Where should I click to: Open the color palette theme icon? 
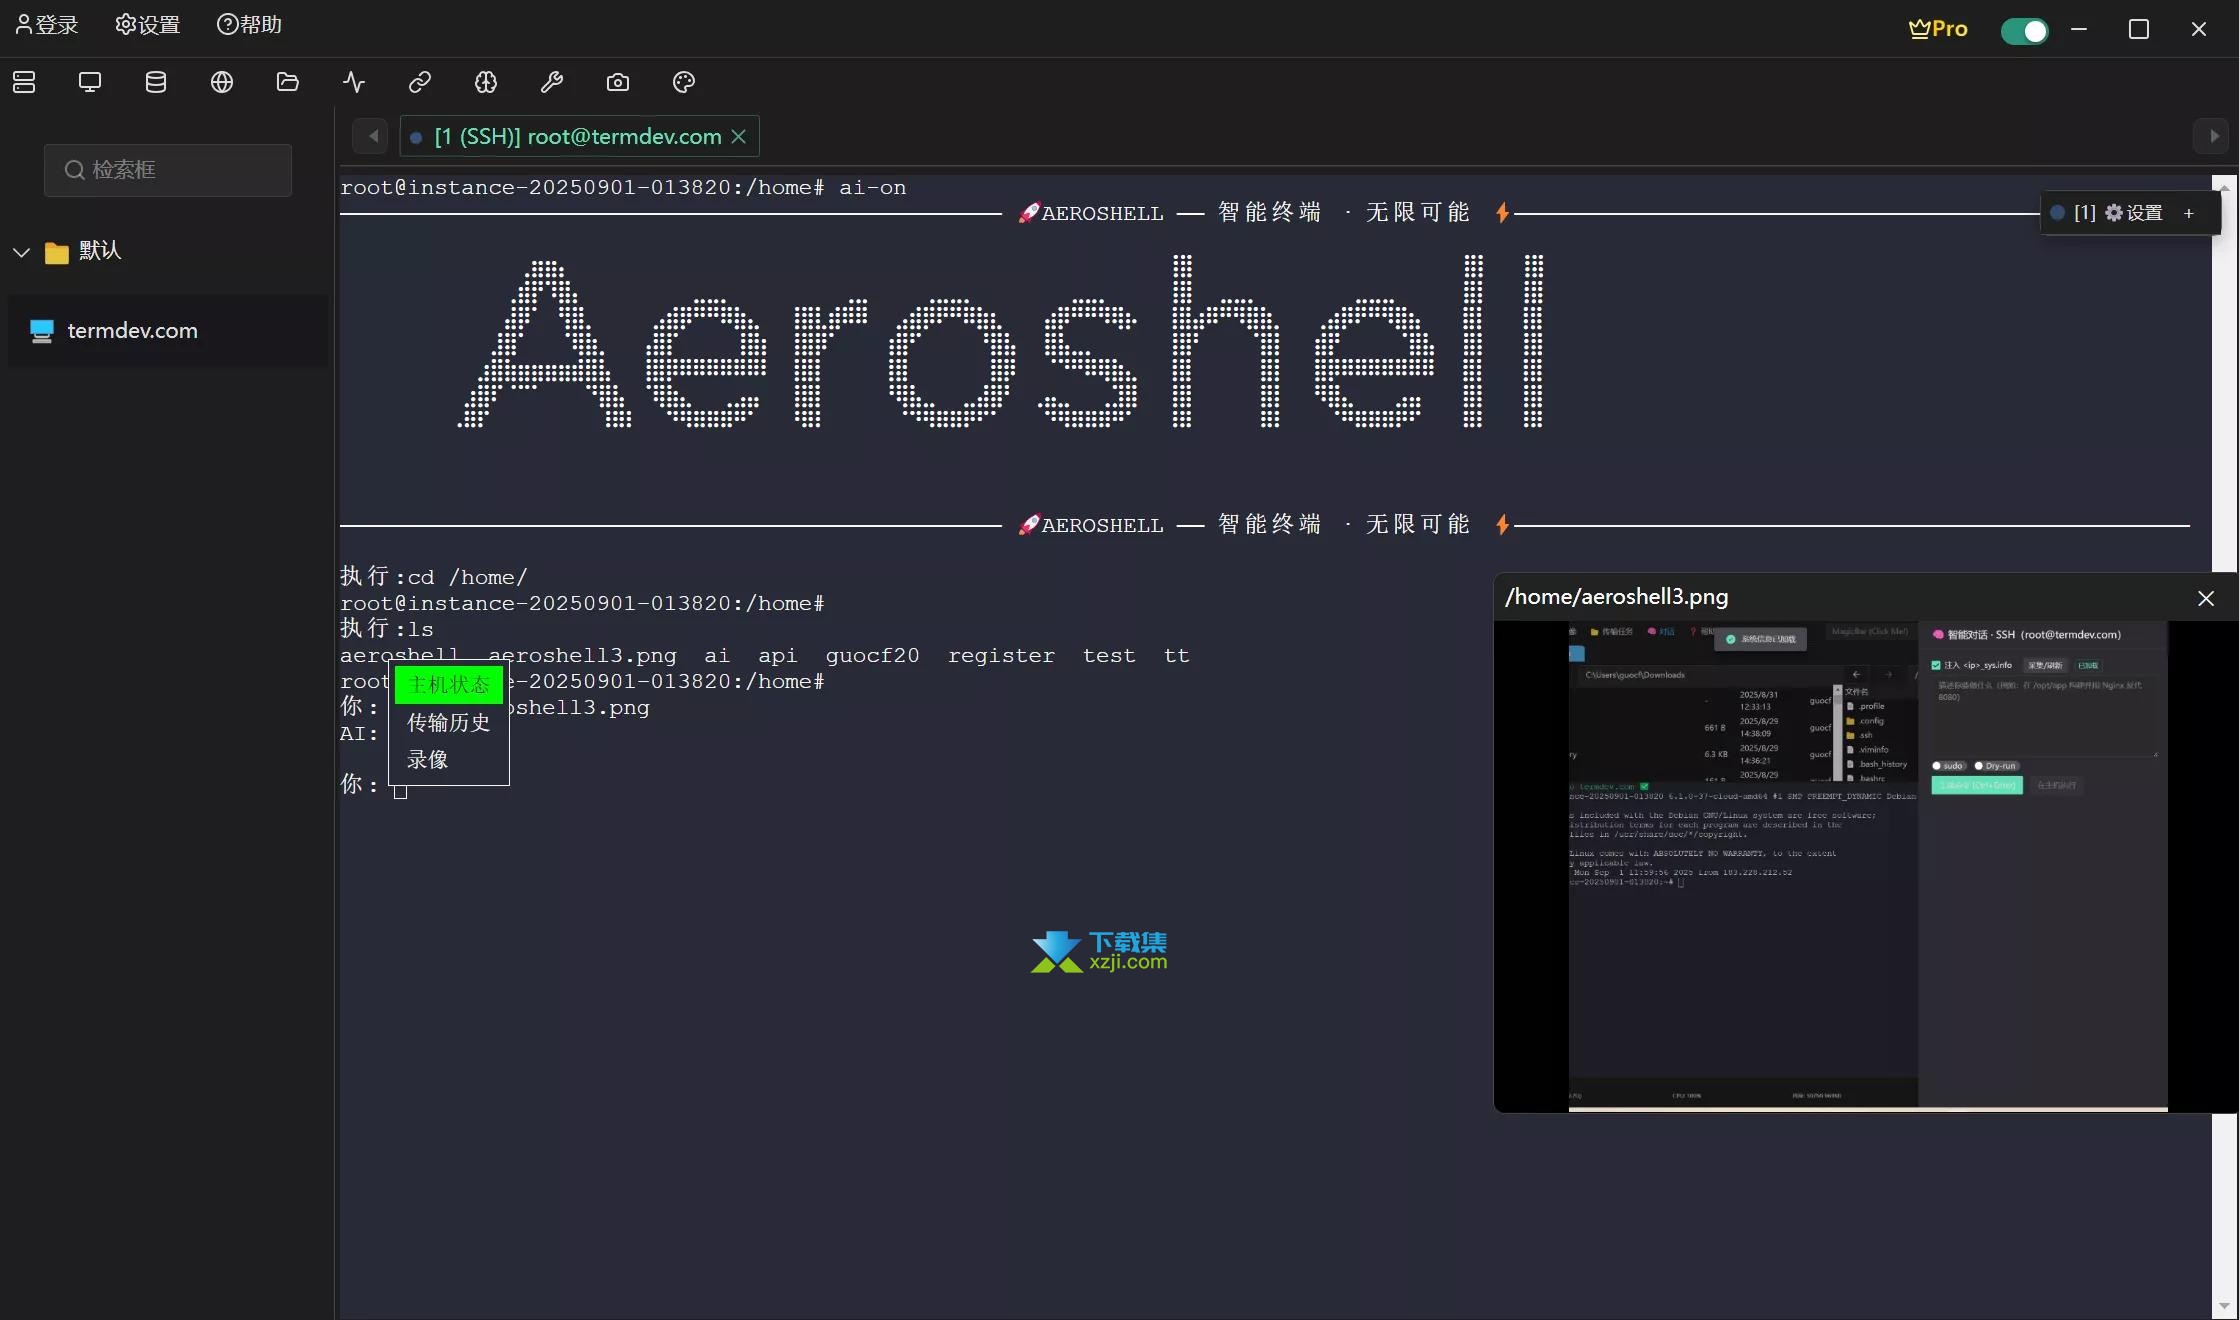[x=684, y=82]
